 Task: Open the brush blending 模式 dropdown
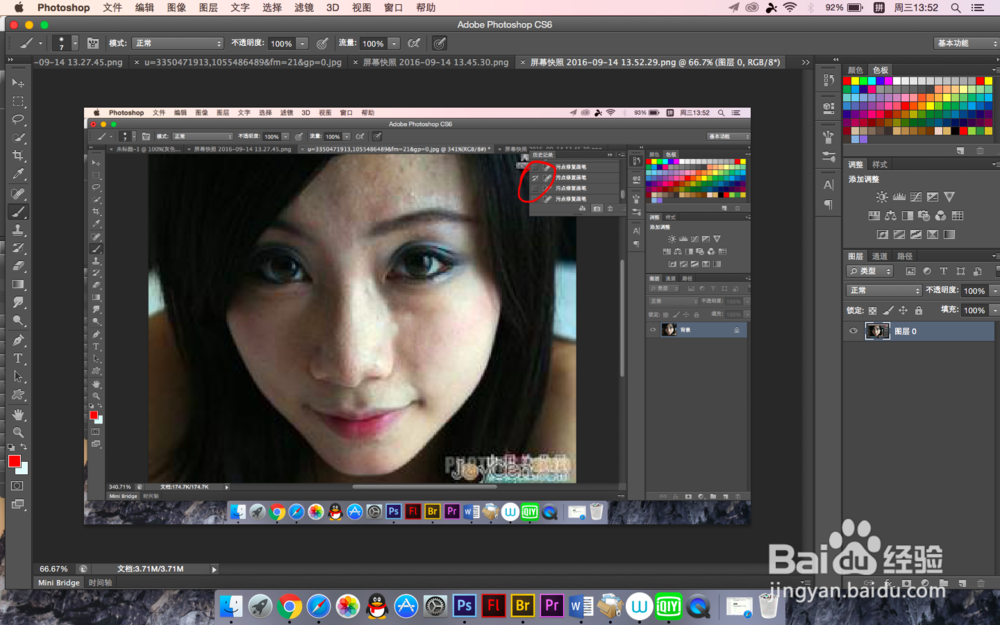pos(177,43)
